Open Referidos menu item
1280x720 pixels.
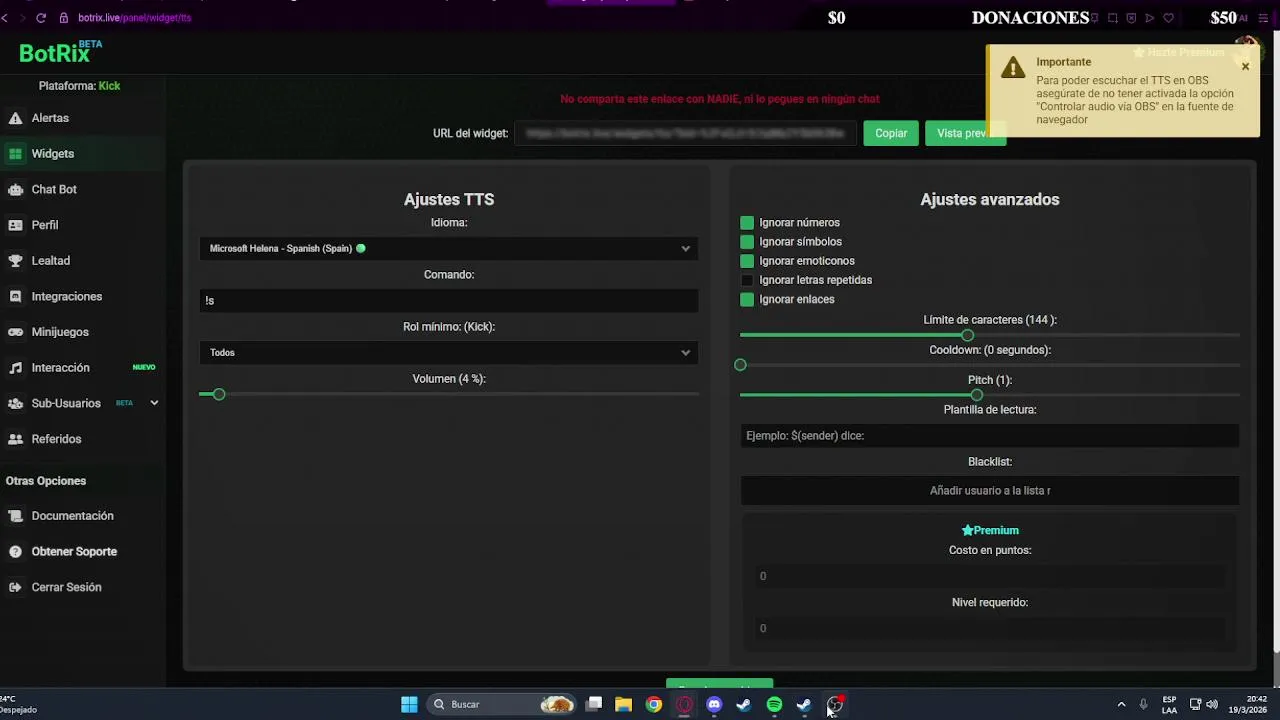tap(56, 439)
